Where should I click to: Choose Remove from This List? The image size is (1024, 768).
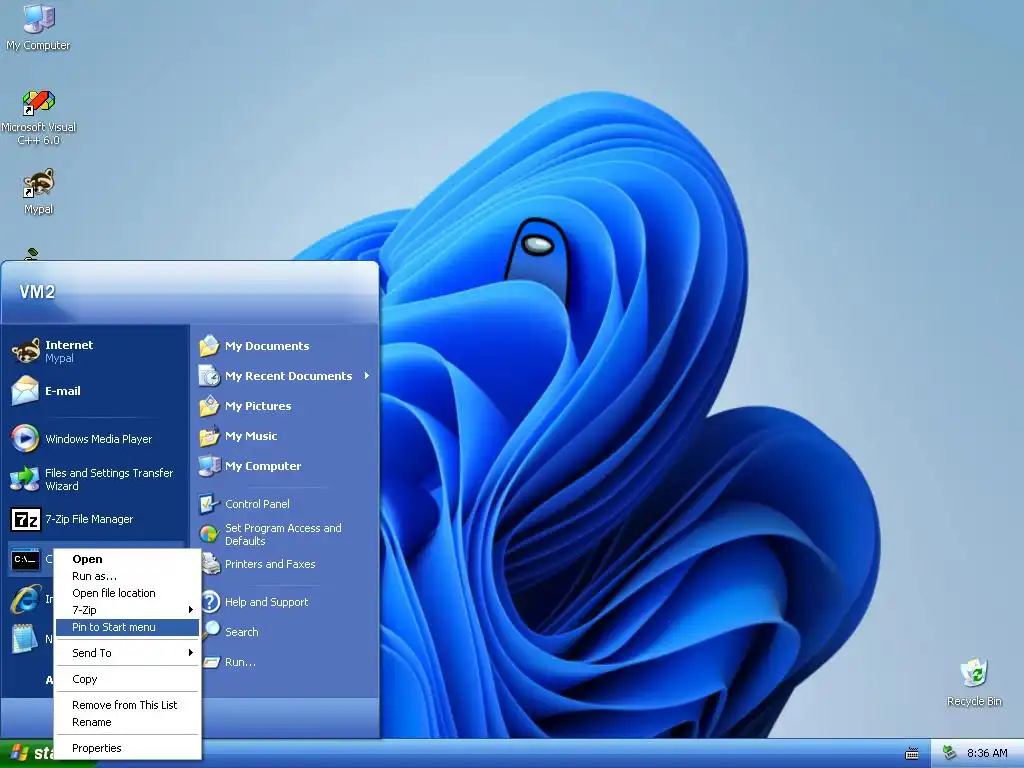127,705
